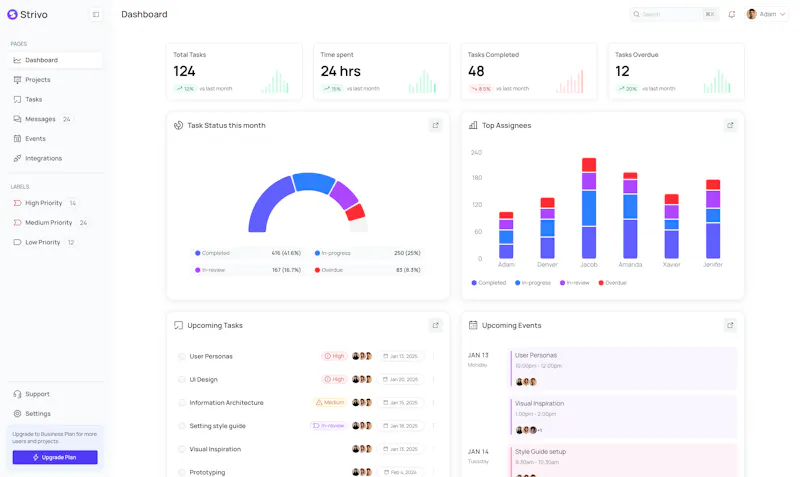Expand the Top Assignees card
This screenshot has height=477, width=800.
coord(731,125)
